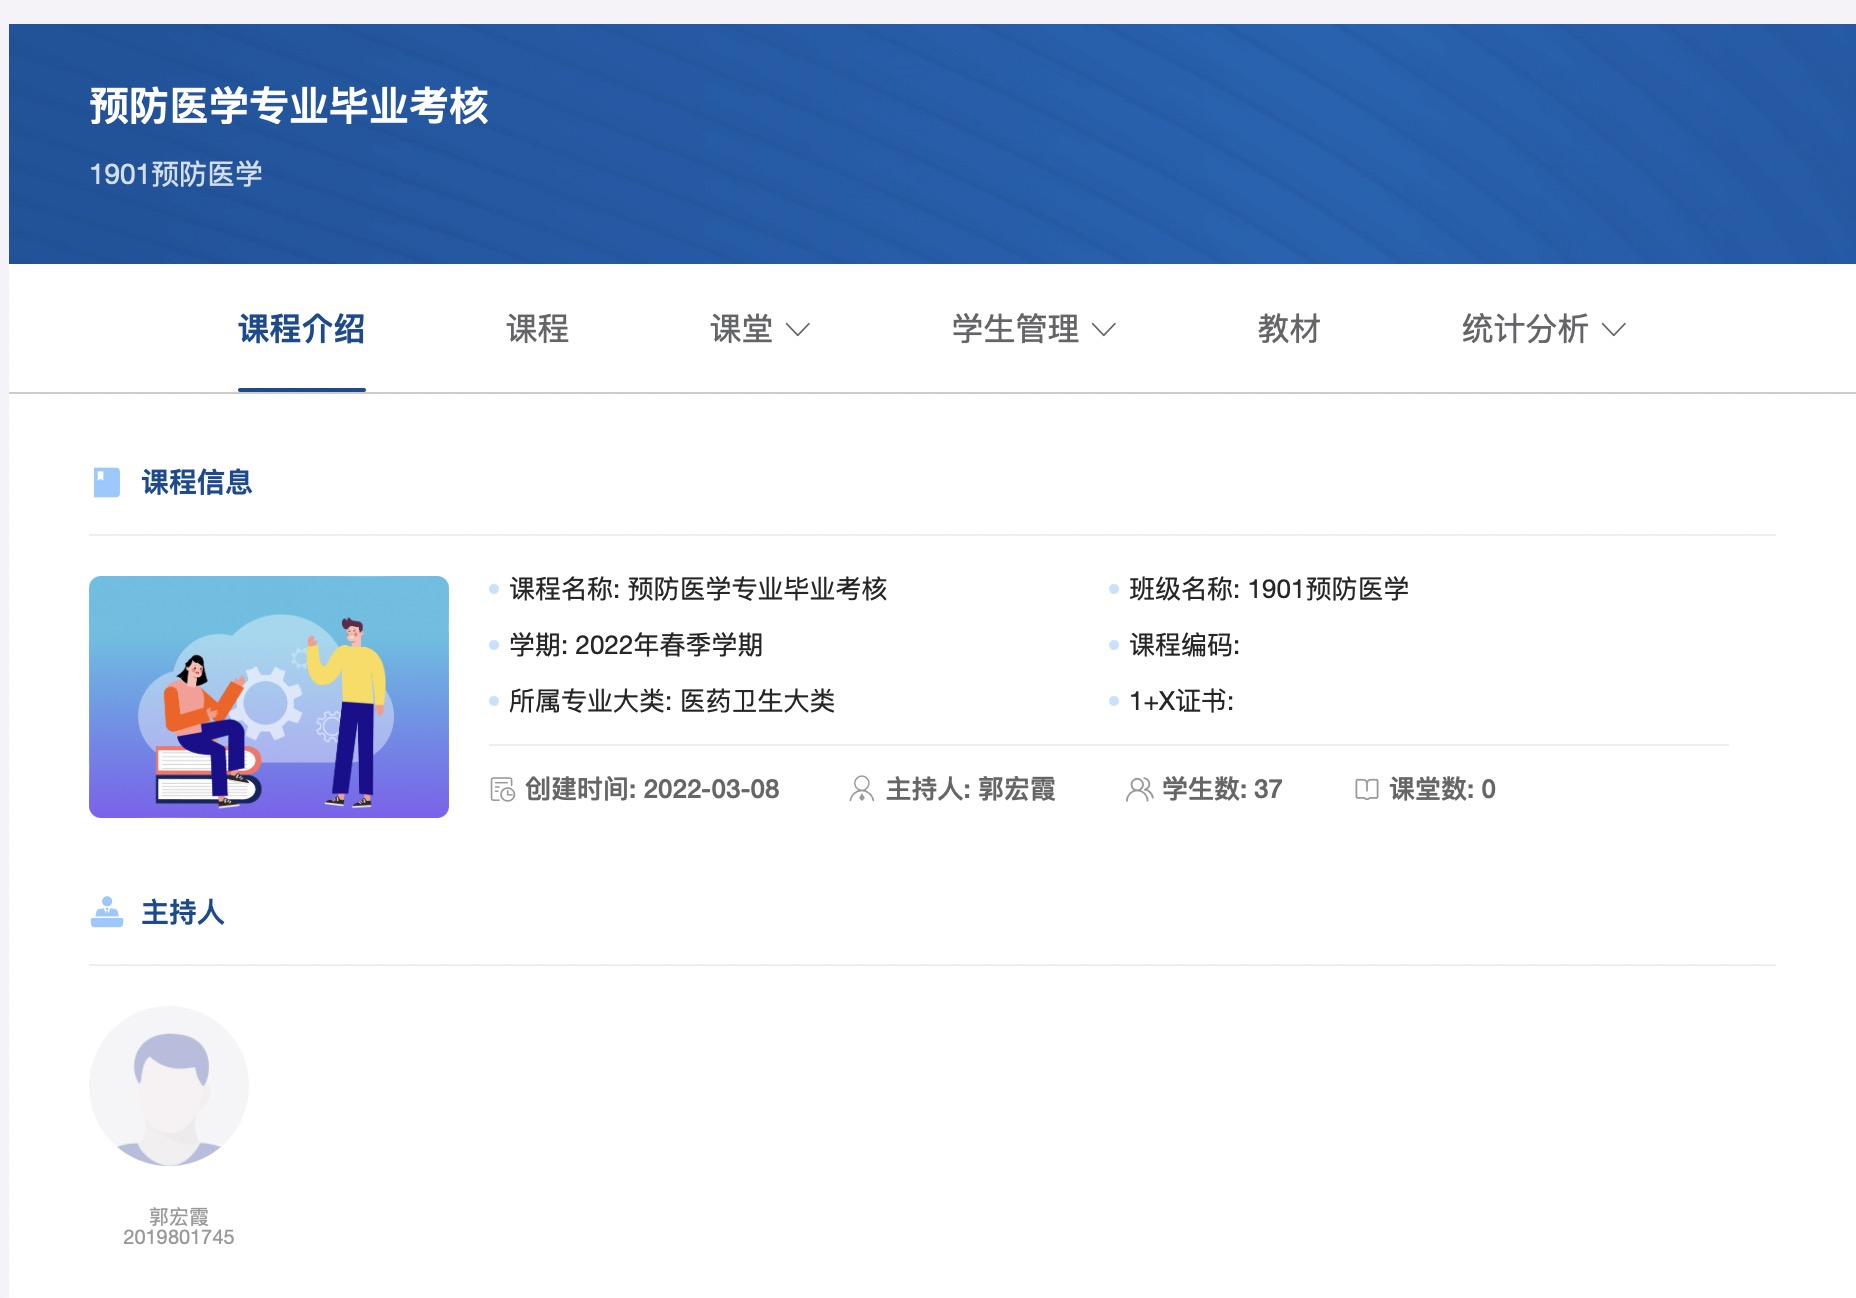
Task: Click the 主持人 section person icon
Action: click(x=106, y=912)
